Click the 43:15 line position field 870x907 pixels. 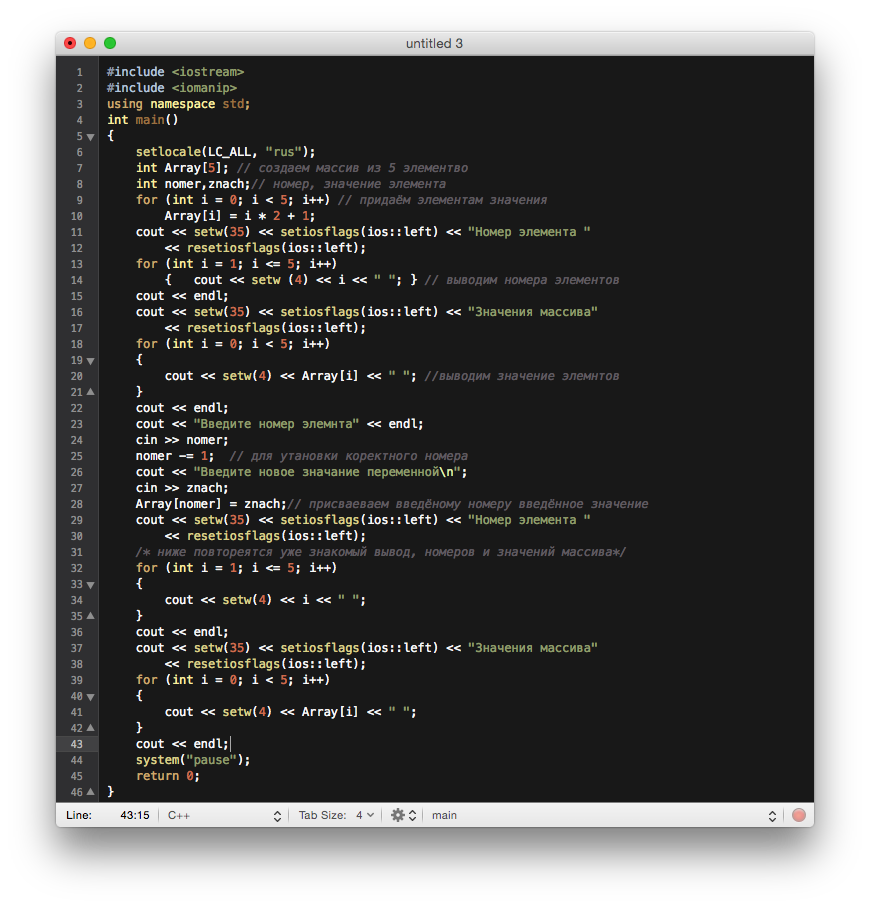click(134, 815)
